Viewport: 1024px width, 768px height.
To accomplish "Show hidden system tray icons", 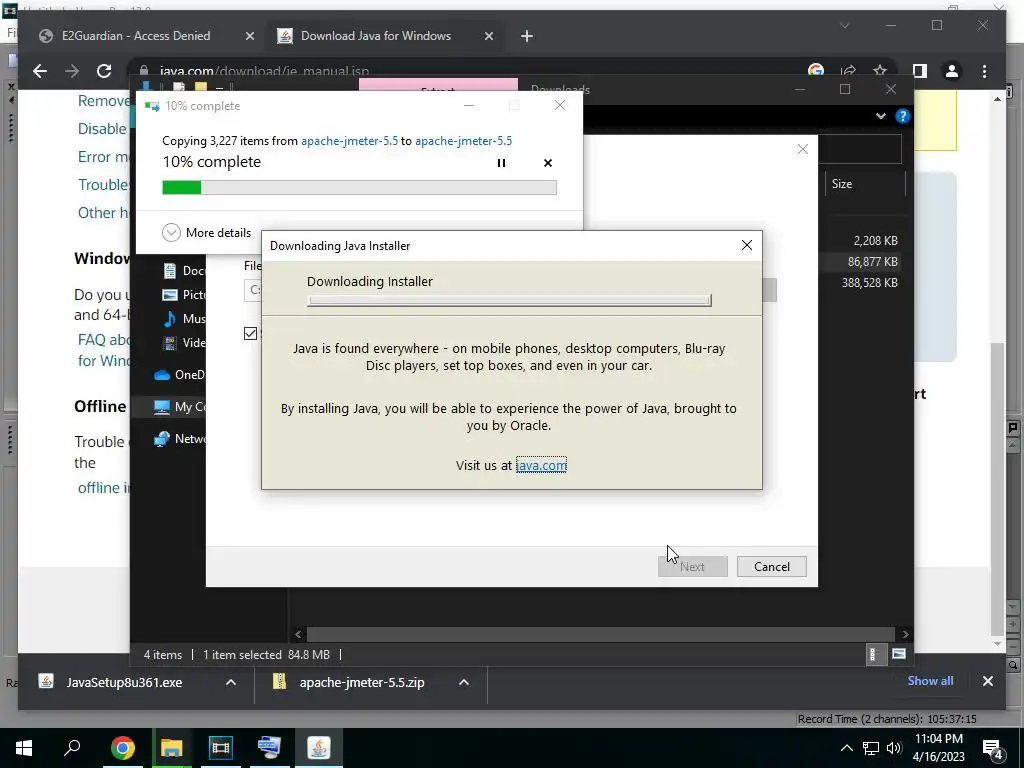I will pyautogui.click(x=846, y=748).
